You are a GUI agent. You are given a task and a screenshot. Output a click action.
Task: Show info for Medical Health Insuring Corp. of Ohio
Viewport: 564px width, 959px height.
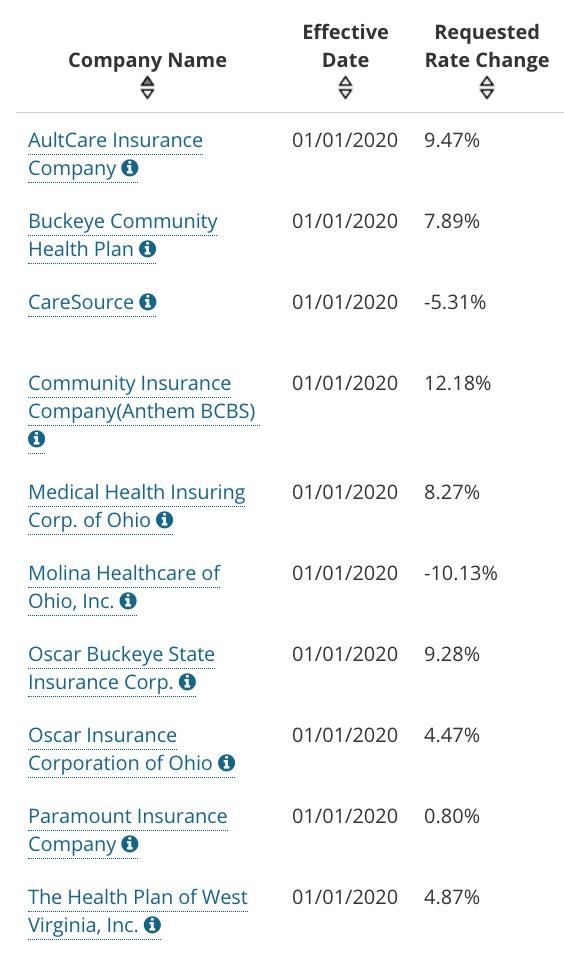pos(165,520)
